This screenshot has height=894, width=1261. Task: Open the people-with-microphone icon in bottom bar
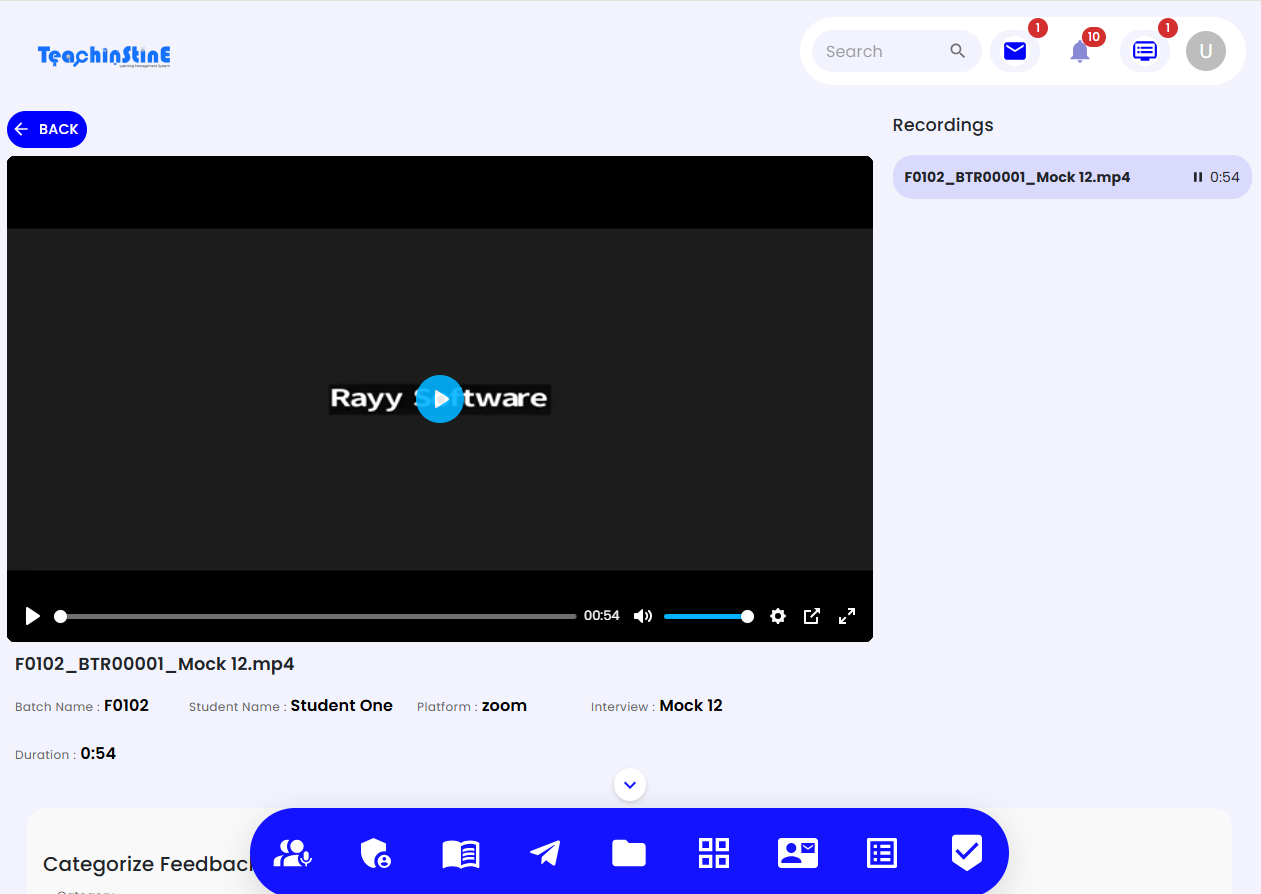coord(293,853)
